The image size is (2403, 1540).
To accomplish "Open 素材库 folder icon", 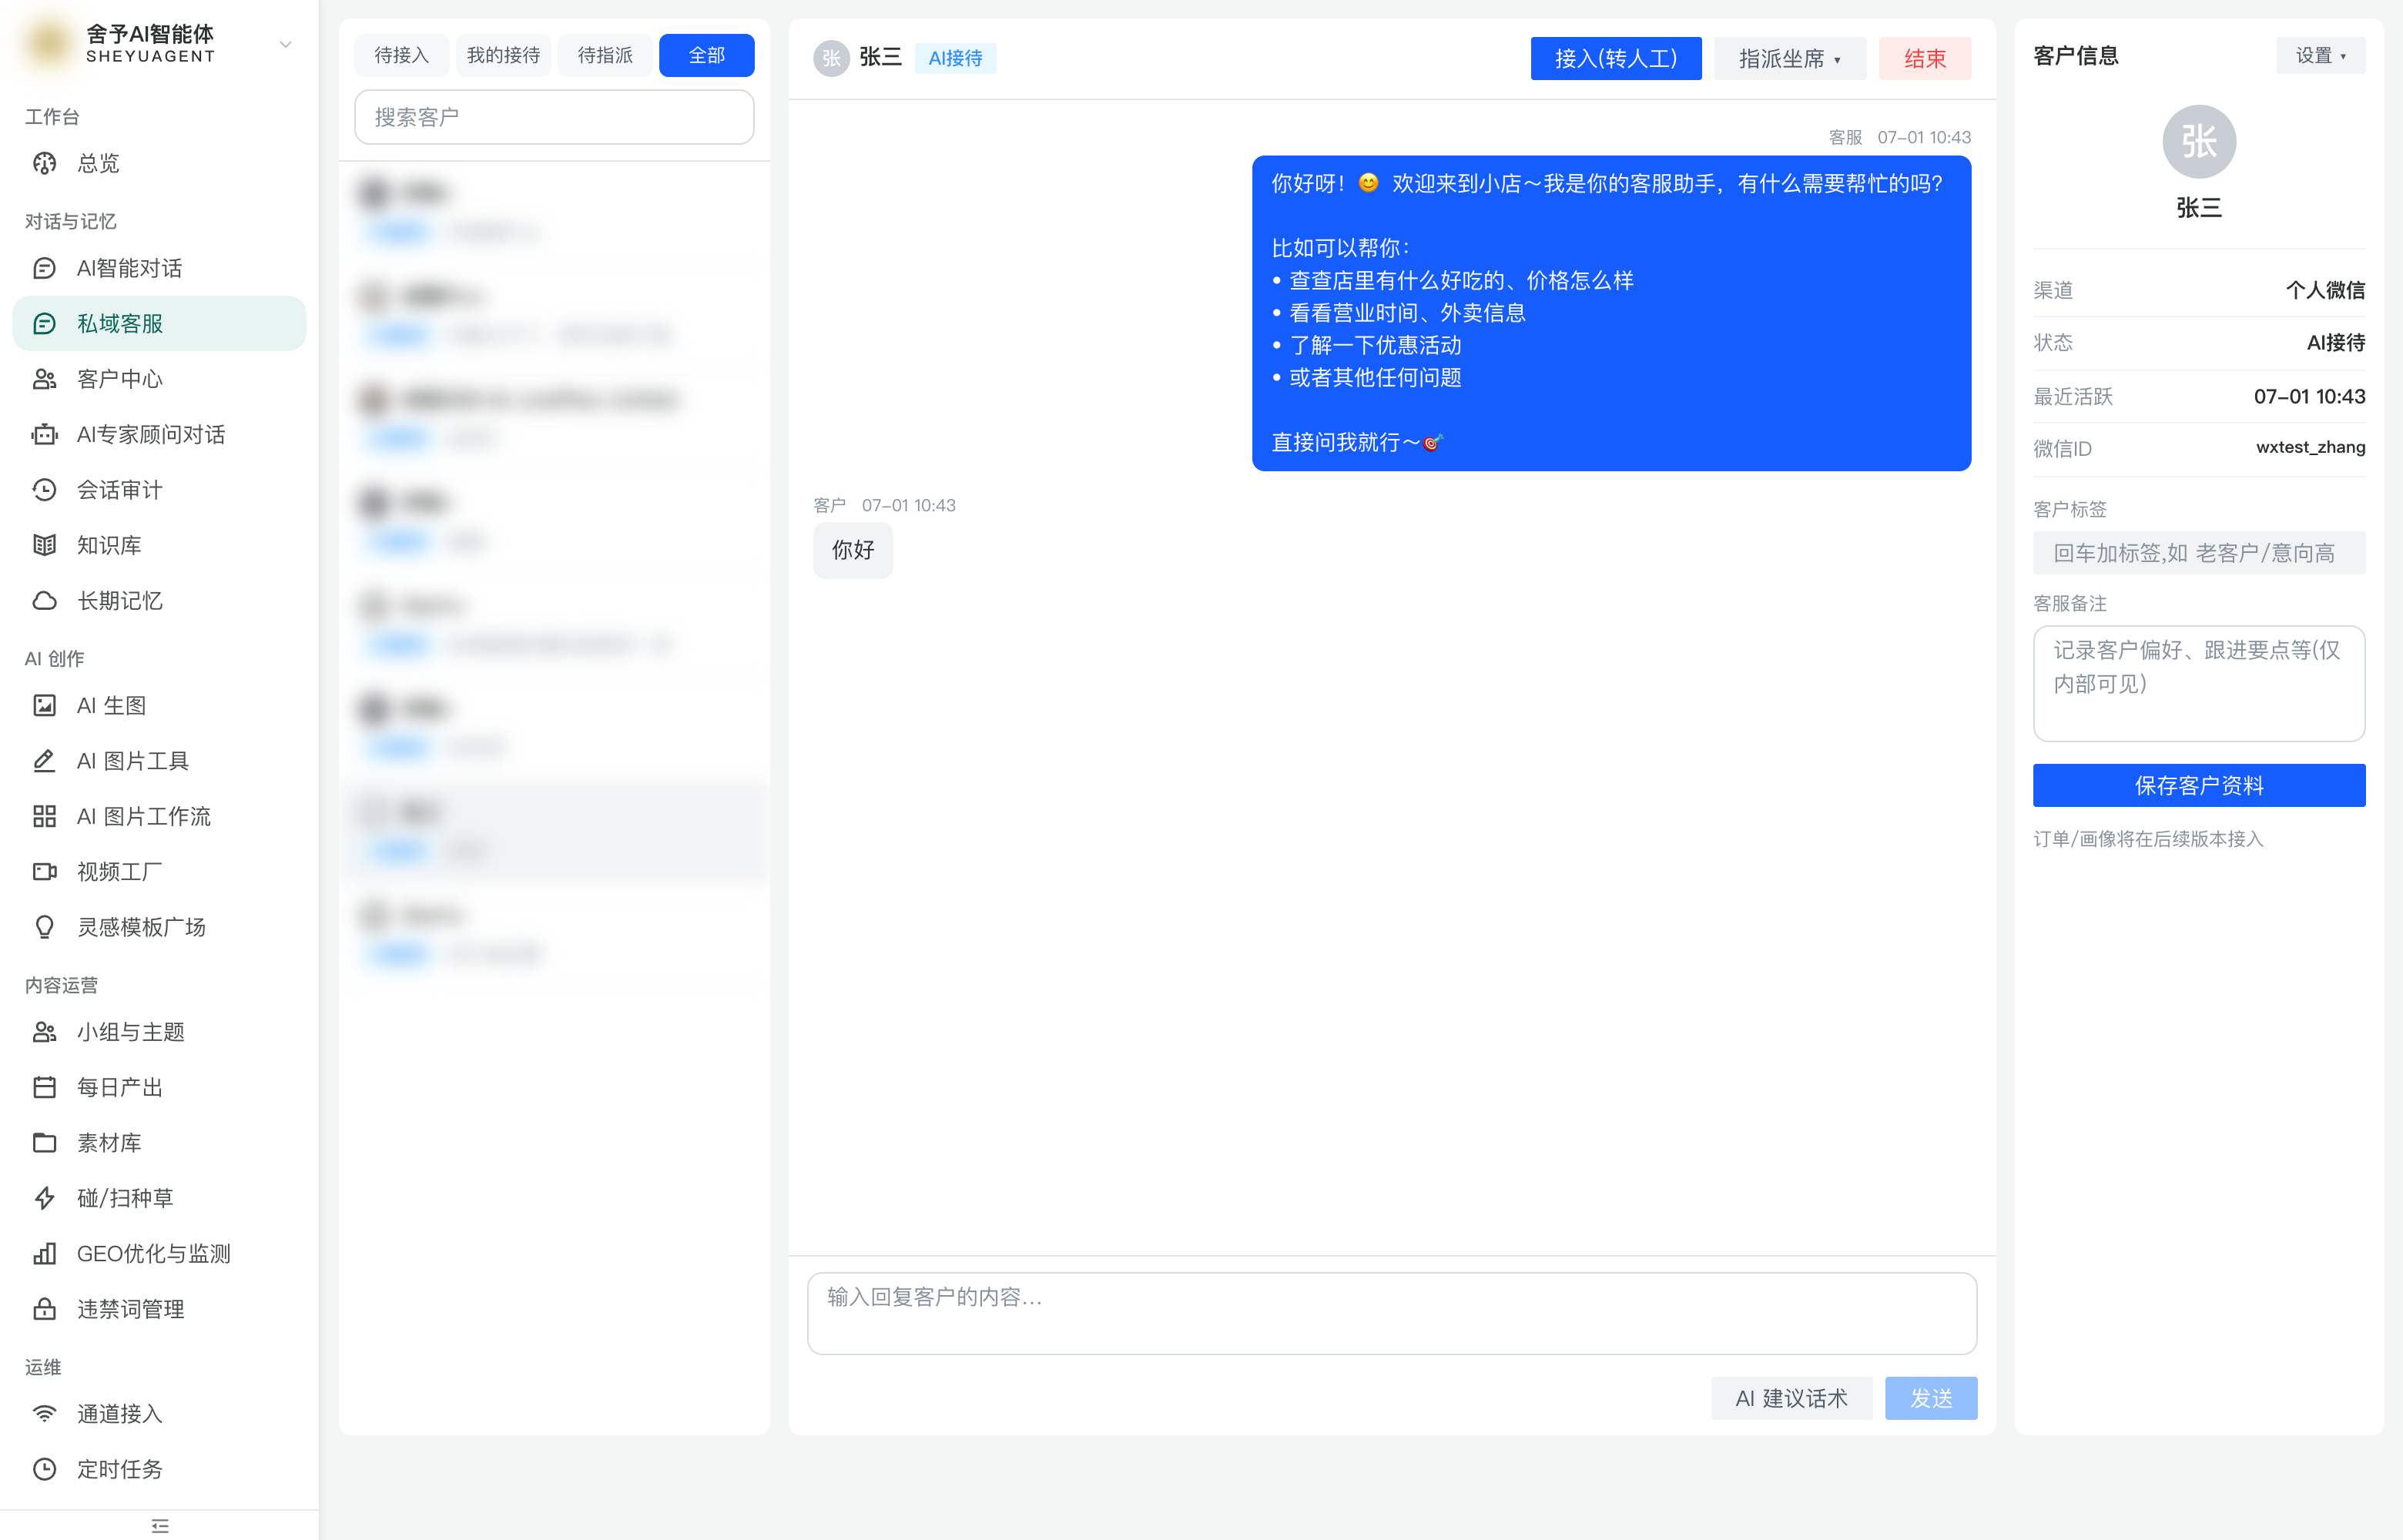I will click(x=44, y=1143).
